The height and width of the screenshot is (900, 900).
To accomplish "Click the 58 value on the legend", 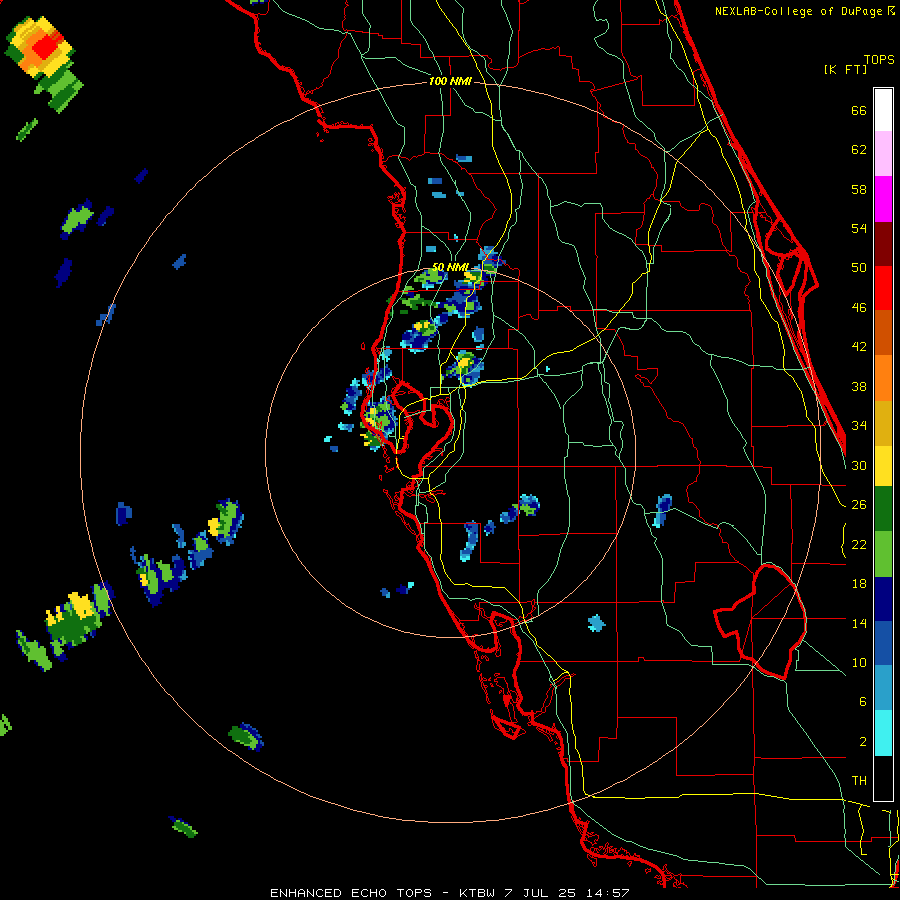I will [x=859, y=189].
